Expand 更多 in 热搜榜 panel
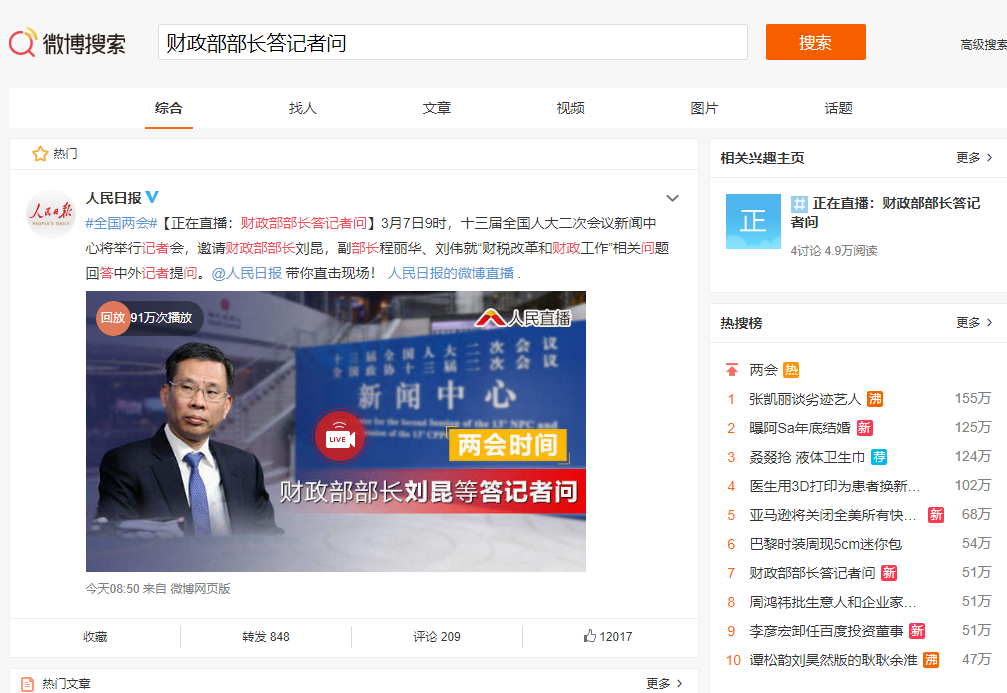Viewport: 1007px width, 693px height. (x=974, y=323)
